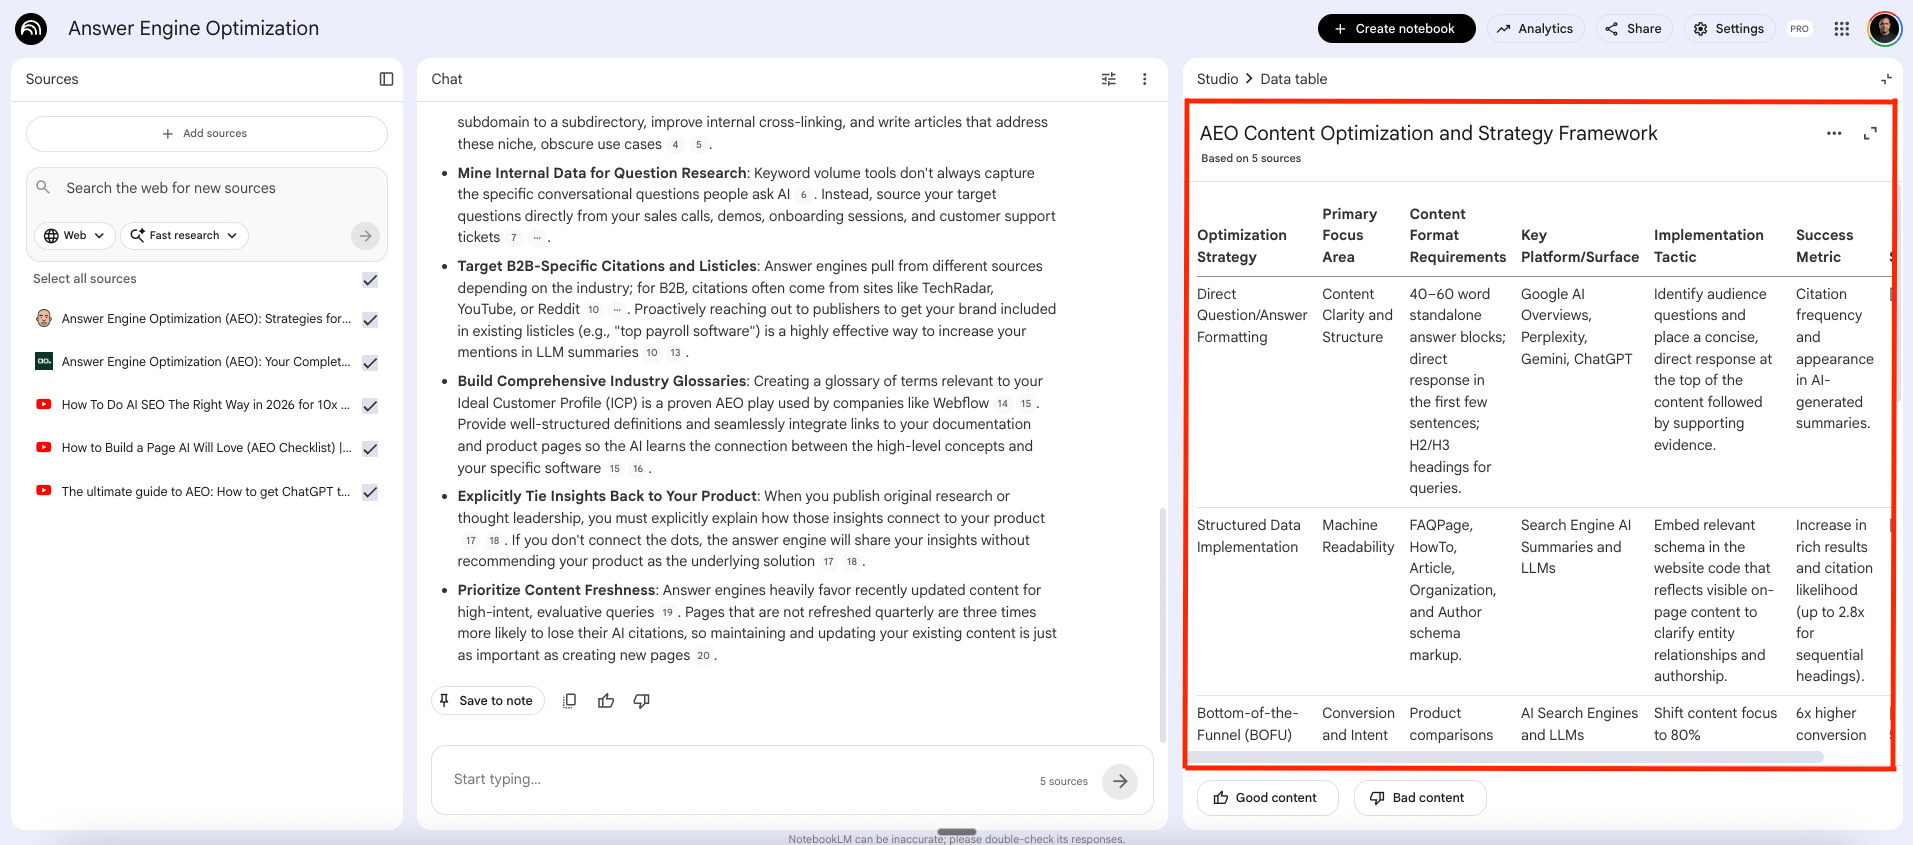This screenshot has width=1913, height=845.
Task: Click the chat vertical scrollbar
Action: 1162,624
